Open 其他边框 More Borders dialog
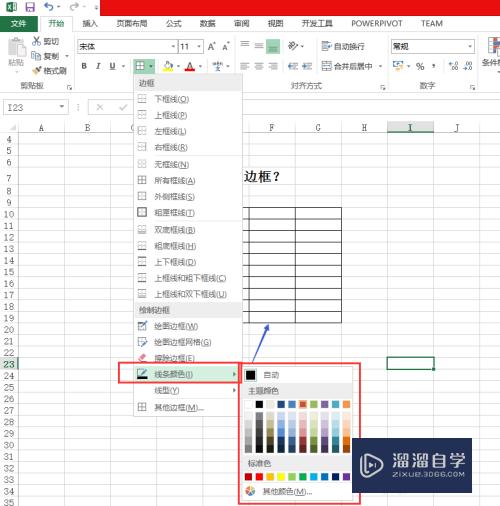Viewport: 500px width, 506px height. 187,407
